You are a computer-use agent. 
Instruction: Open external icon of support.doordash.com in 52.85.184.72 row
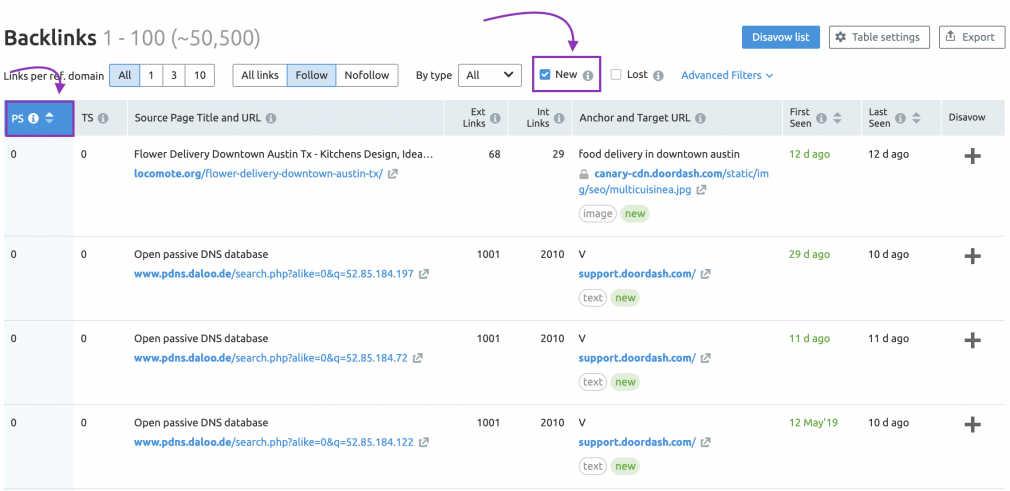[706, 358]
